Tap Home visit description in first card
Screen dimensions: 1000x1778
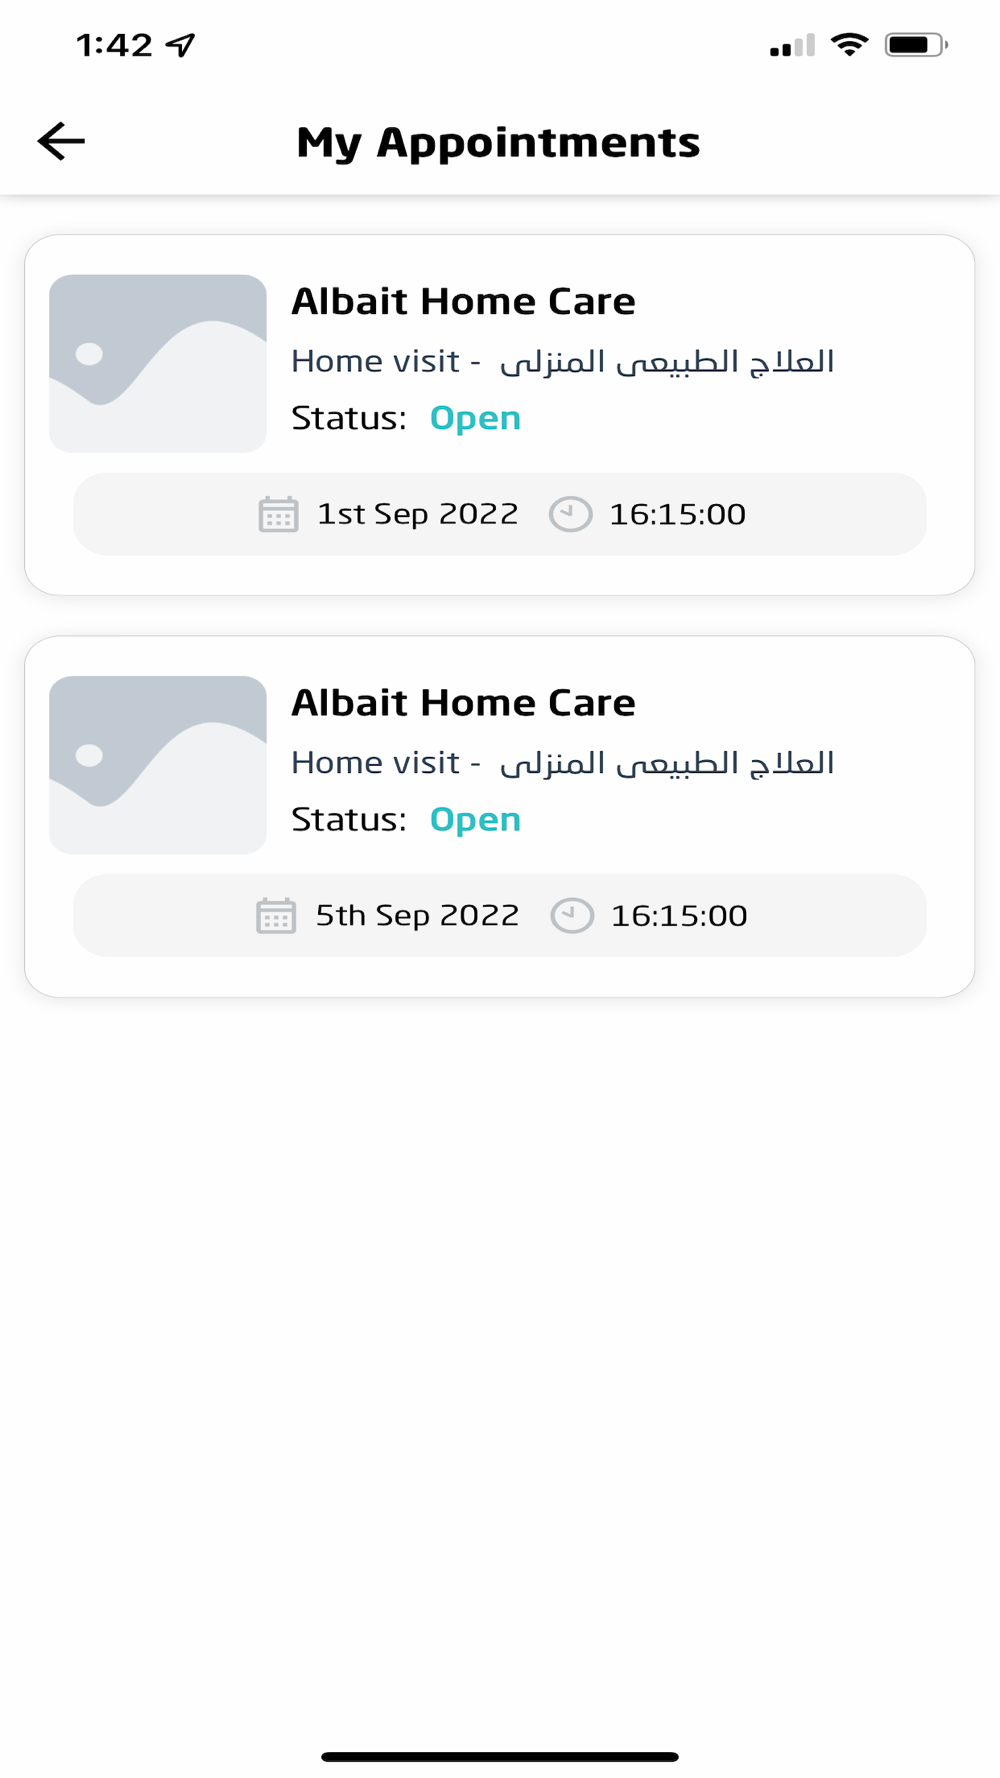pyautogui.click(x=562, y=361)
